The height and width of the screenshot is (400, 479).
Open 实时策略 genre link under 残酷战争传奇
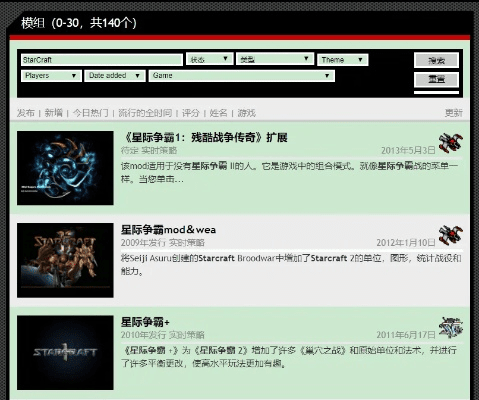pyautogui.click(x=159, y=151)
